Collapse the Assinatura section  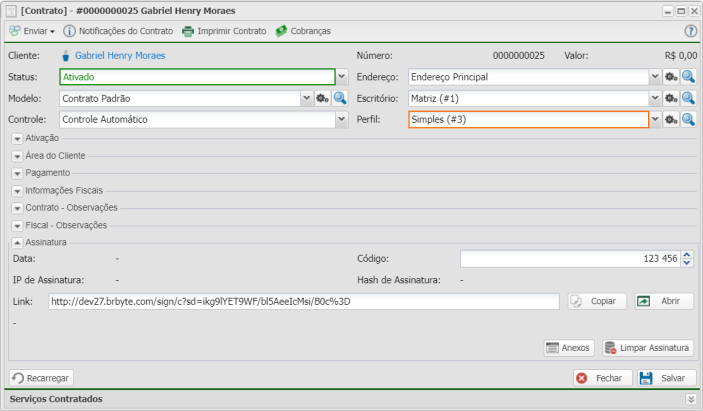18,242
